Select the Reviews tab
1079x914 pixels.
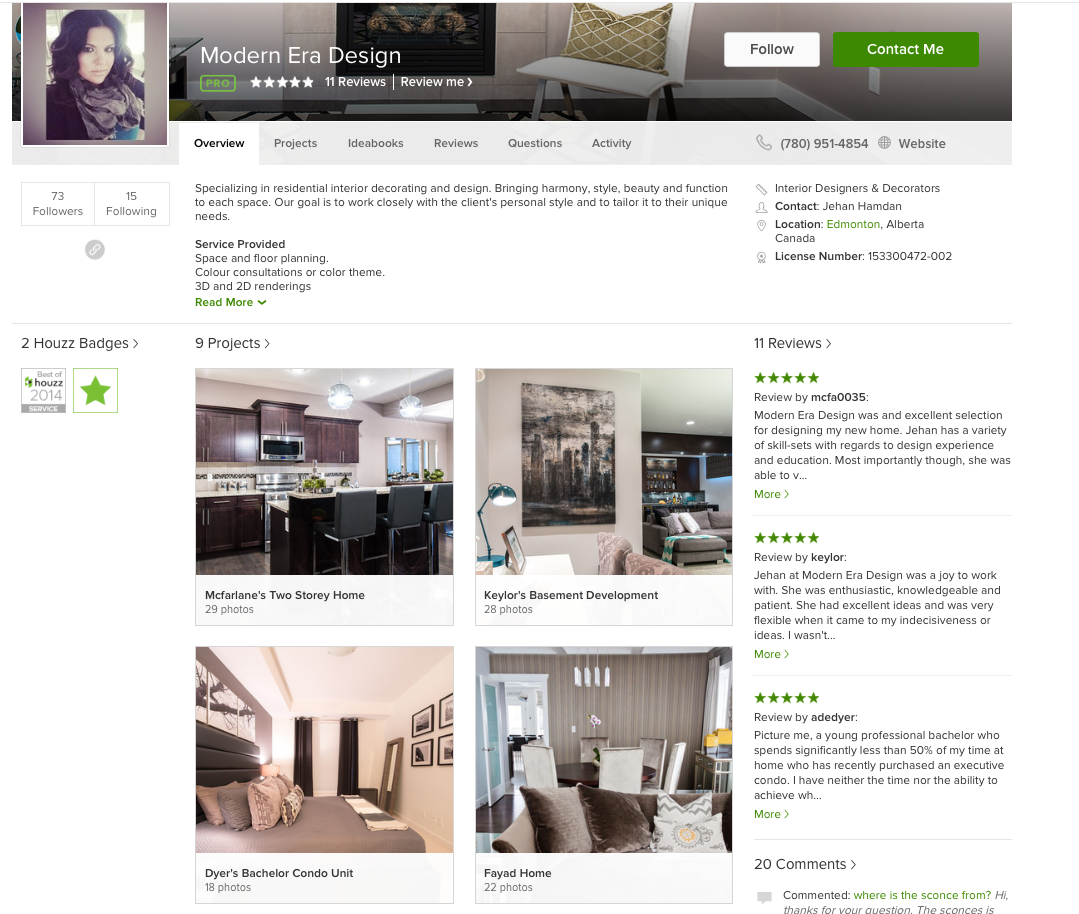coord(456,143)
